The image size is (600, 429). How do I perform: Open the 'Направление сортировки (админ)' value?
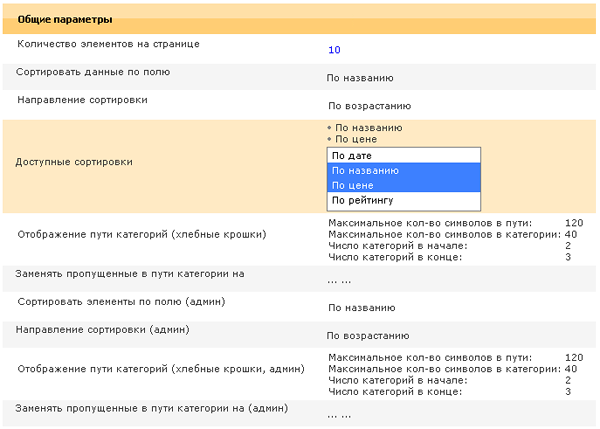coord(369,337)
